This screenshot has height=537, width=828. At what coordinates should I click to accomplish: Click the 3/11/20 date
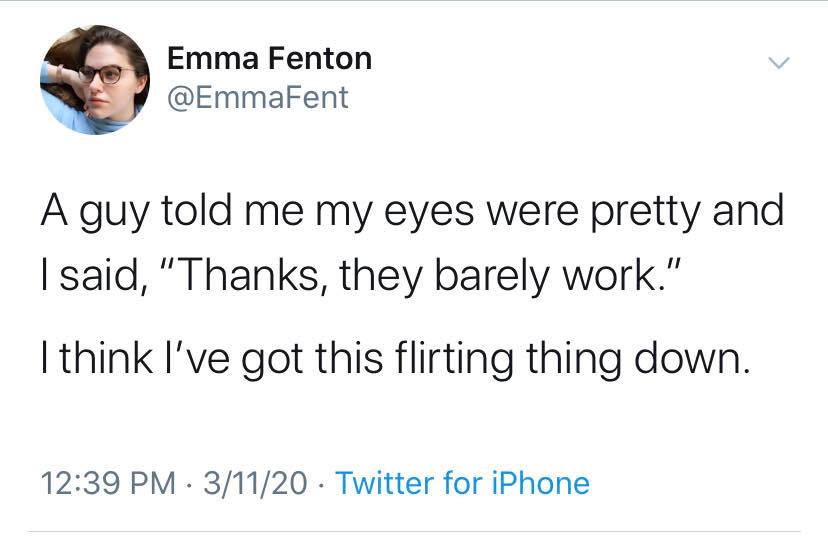click(x=255, y=483)
